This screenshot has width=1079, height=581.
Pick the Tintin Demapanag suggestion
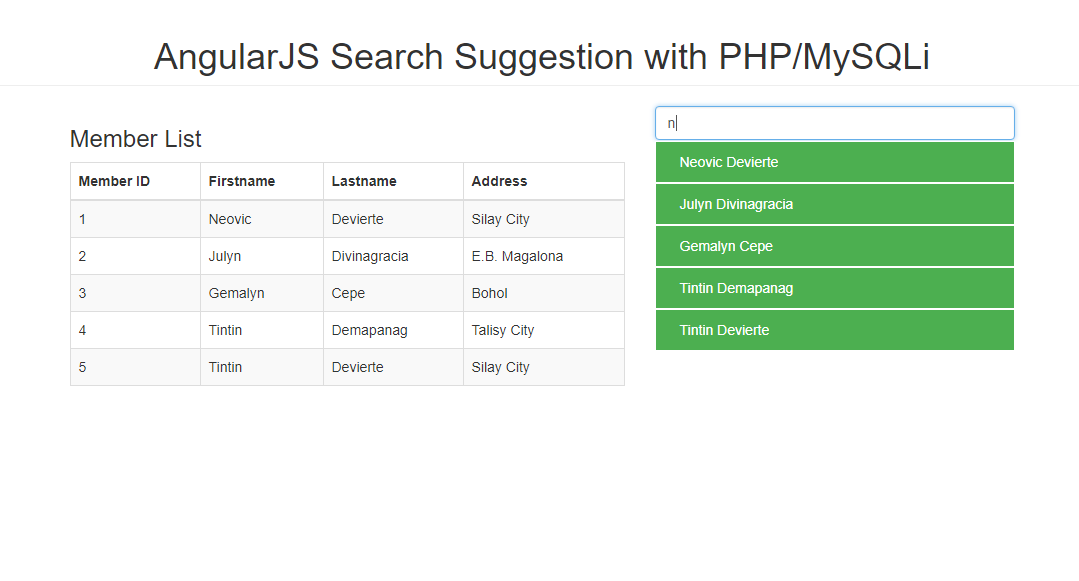coord(835,288)
